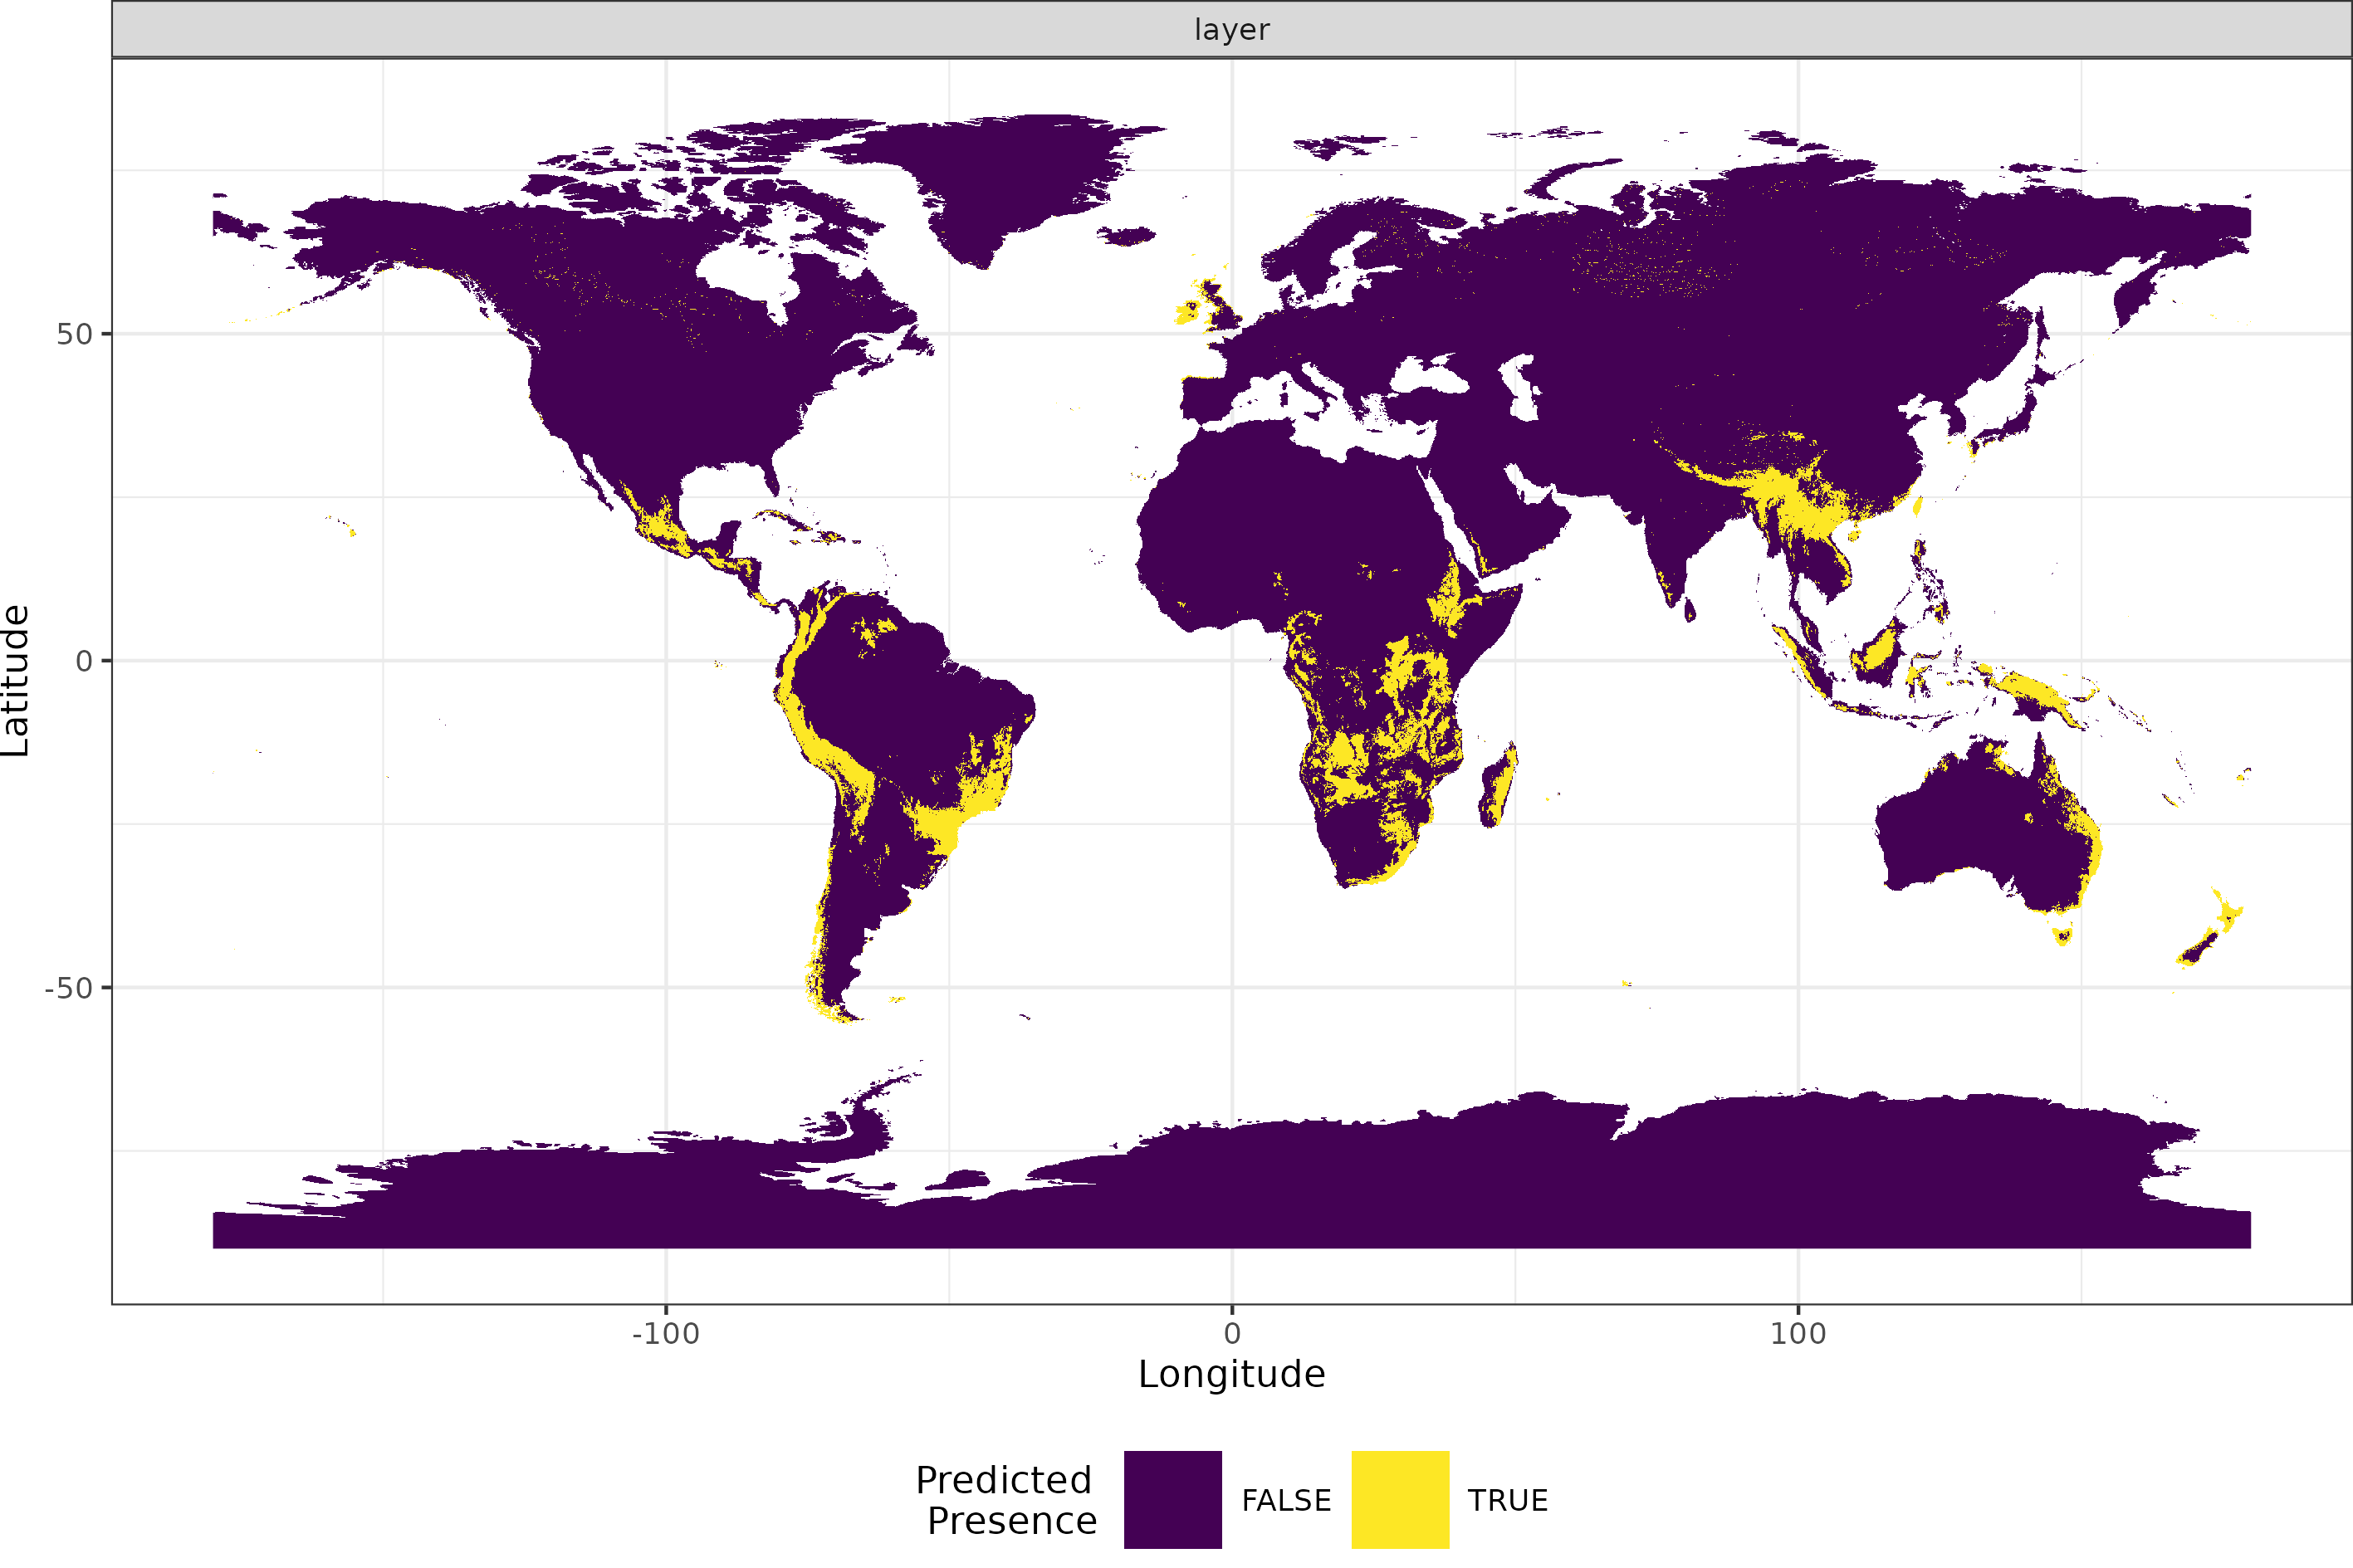Click the layer facet strip header
Screen dimensions: 2353x1568
[x=1232, y=29]
